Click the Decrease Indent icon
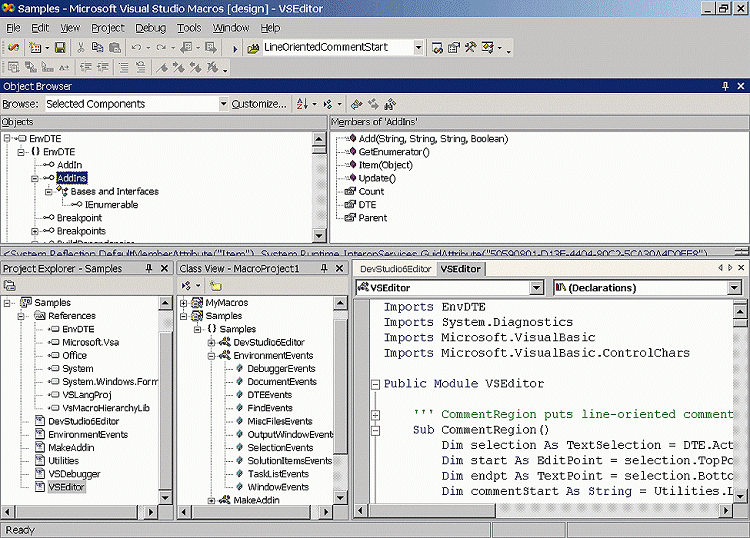The width and height of the screenshot is (750, 538). [86, 67]
